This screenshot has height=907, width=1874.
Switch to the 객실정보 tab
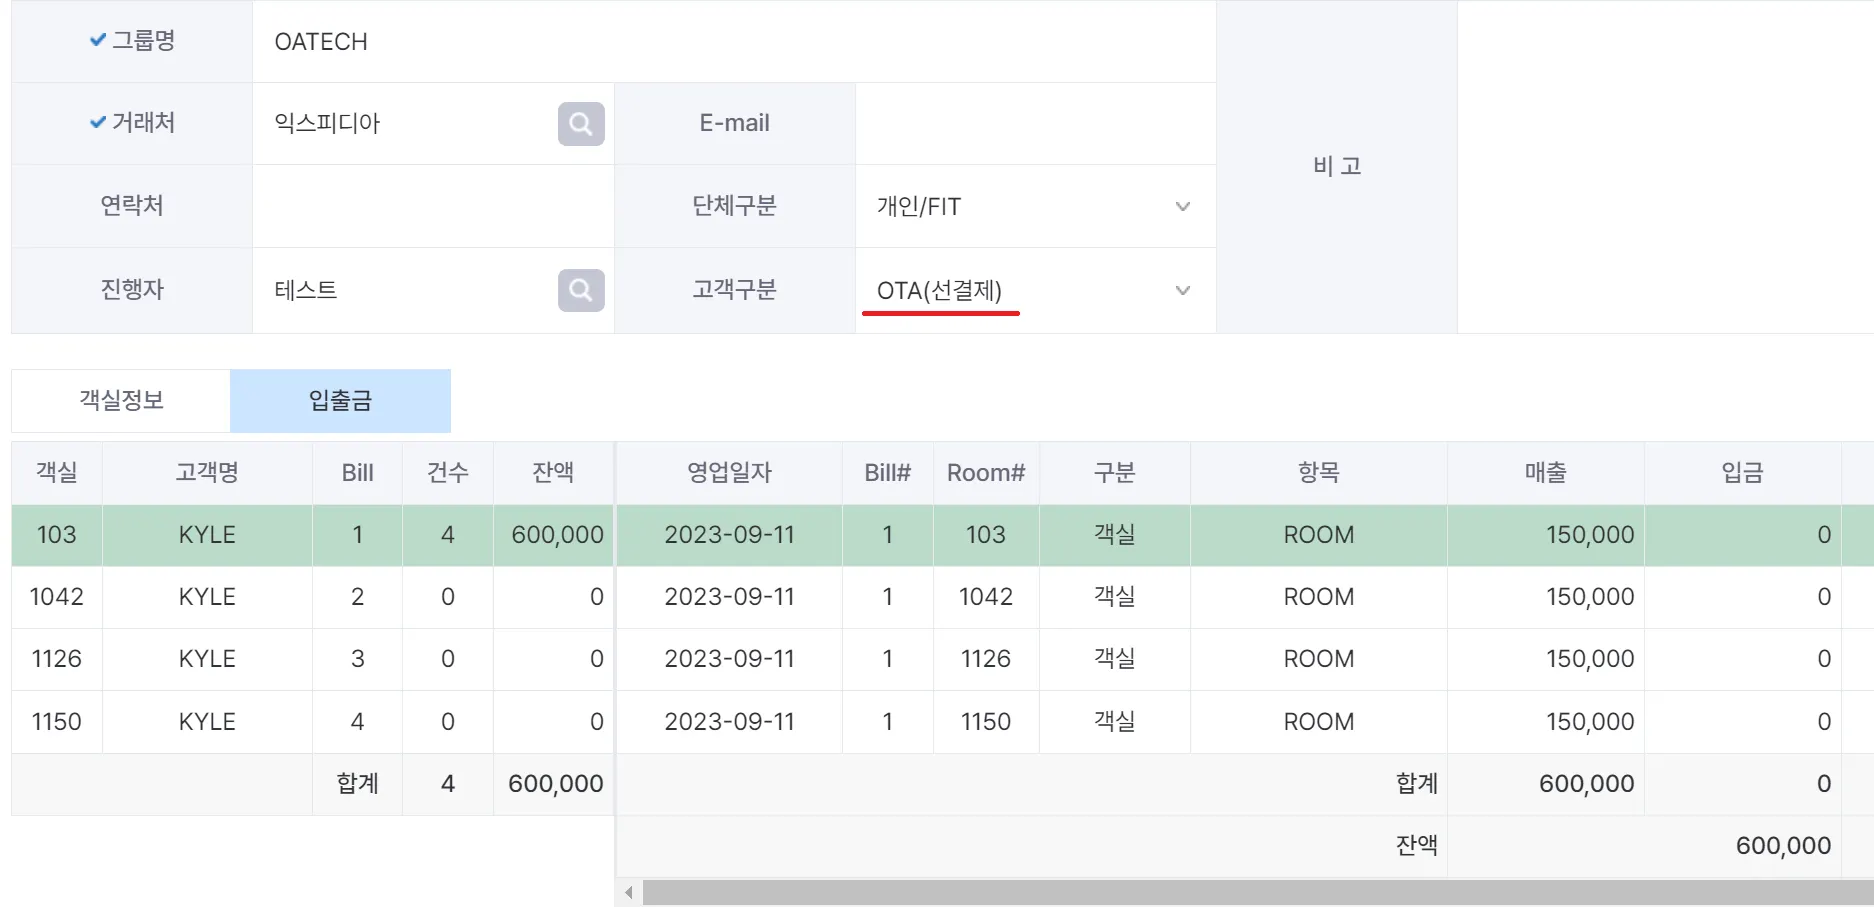click(x=121, y=401)
